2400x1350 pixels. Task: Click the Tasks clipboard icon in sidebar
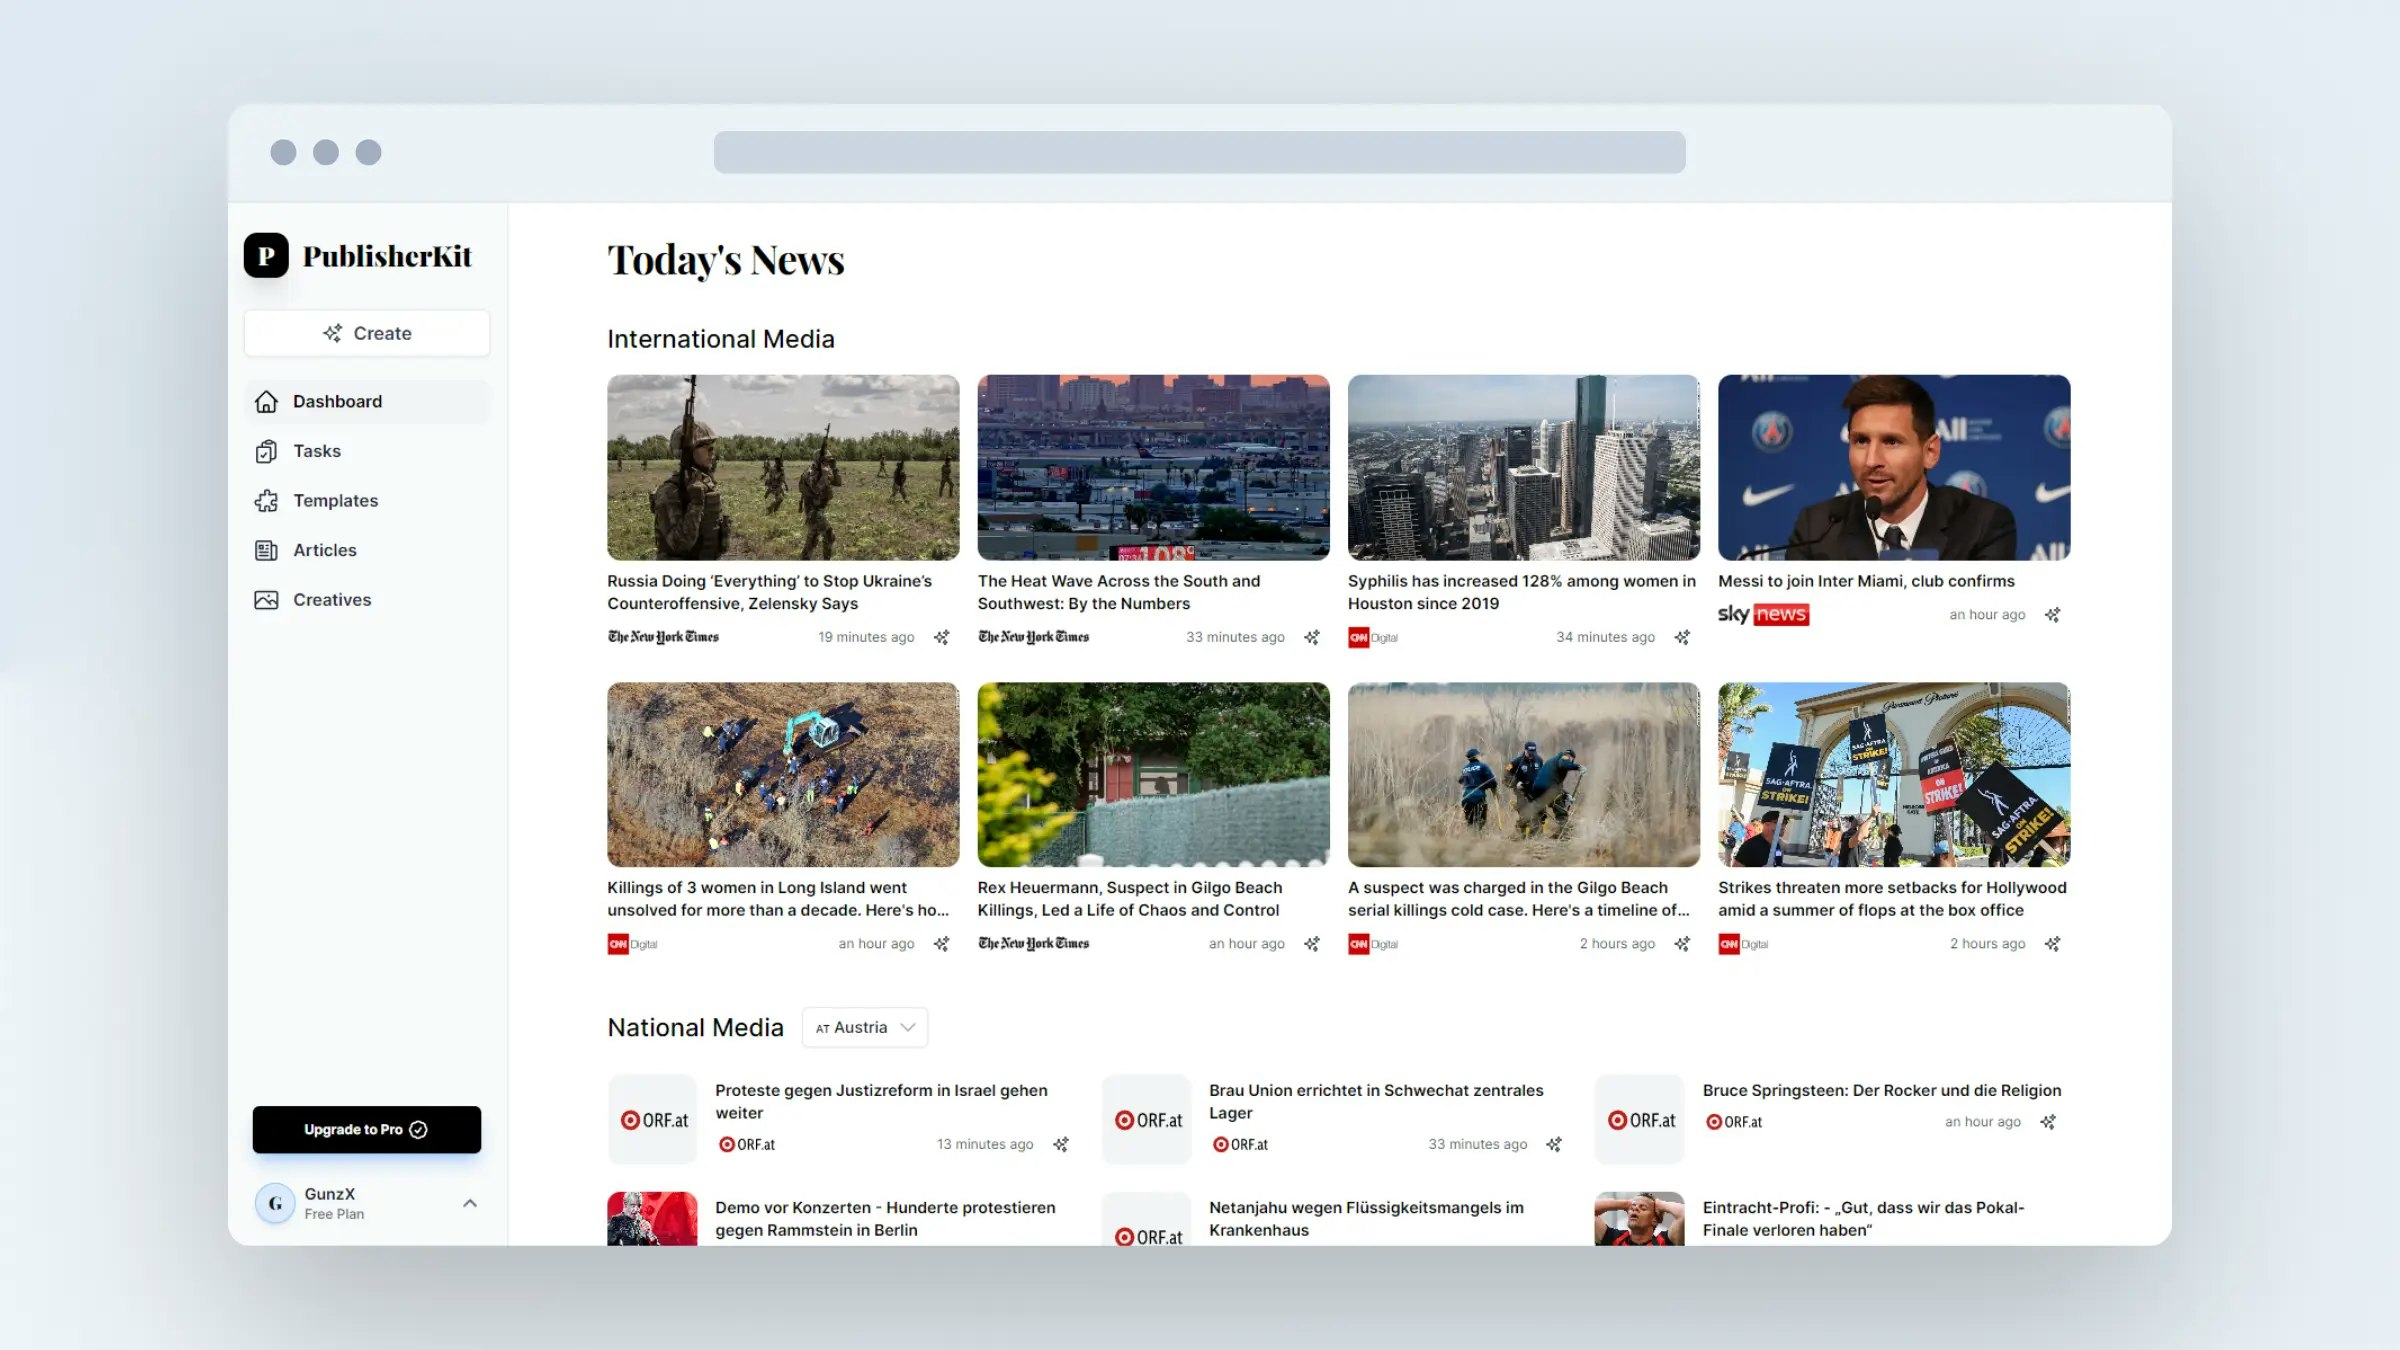point(266,452)
